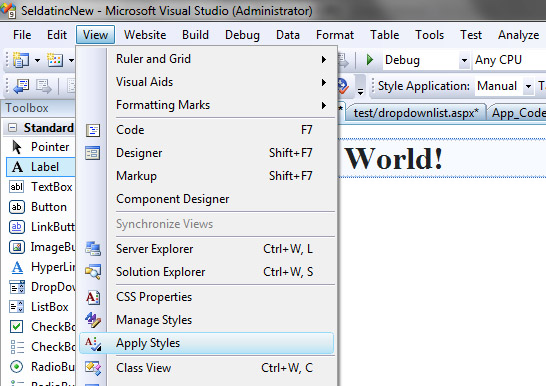Select the CheckBoxList control in Toolbox
Image resolution: width=546 pixels, height=386 pixels.
(x=41, y=347)
